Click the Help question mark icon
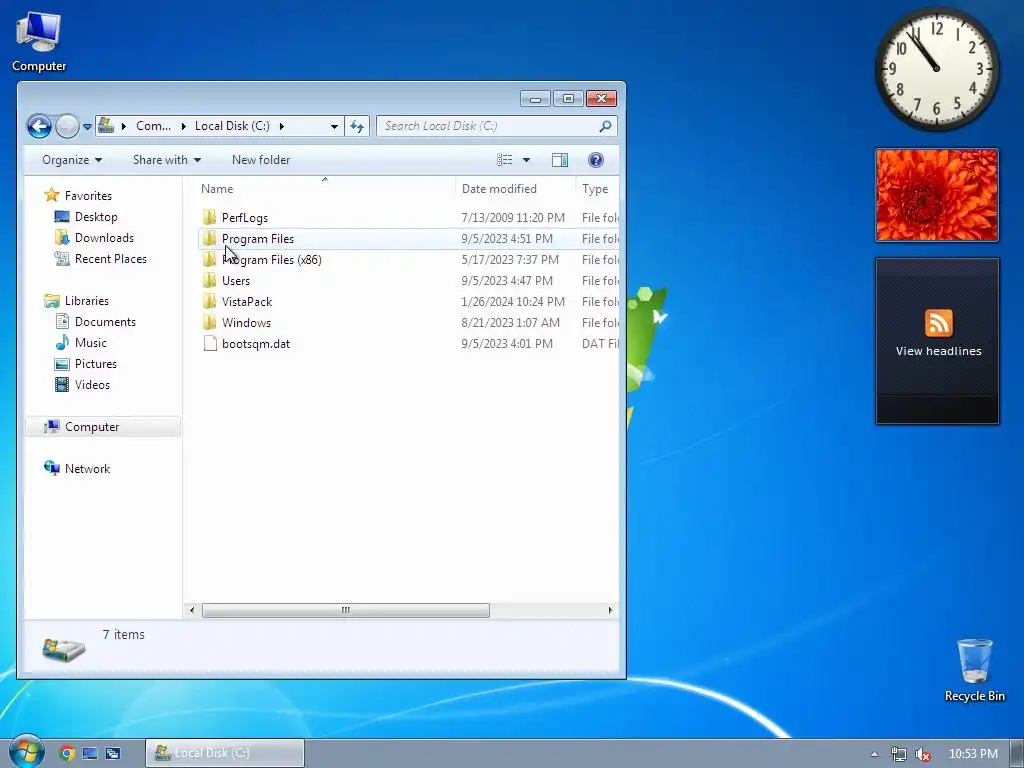The height and width of the screenshot is (768, 1024). click(596, 160)
